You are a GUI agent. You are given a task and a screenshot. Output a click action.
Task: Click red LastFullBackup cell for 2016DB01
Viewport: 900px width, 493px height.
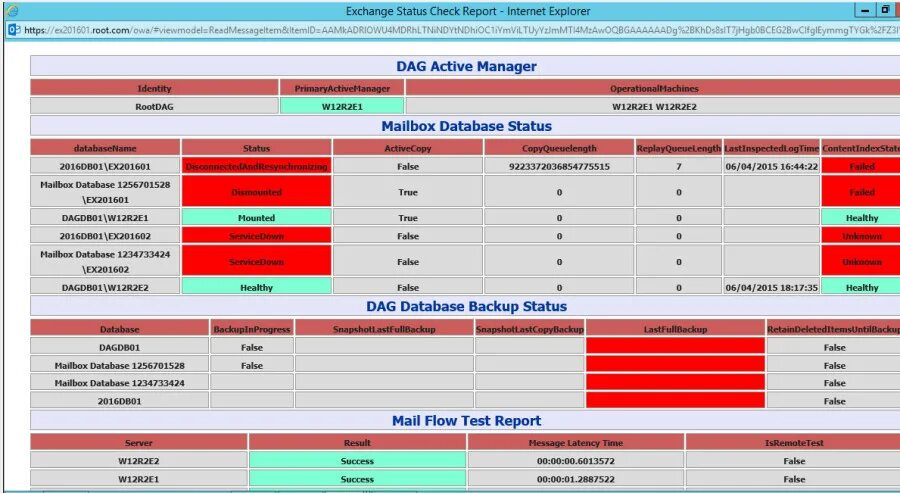click(675, 400)
